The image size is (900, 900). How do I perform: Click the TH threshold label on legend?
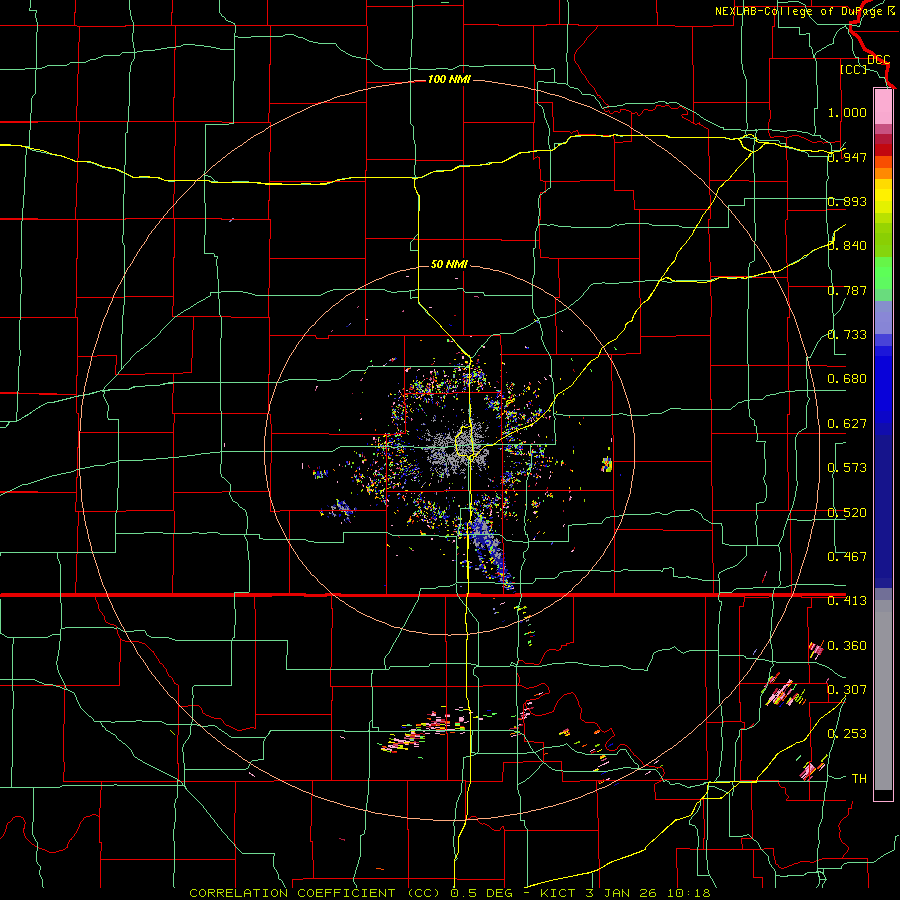pos(859,779)
